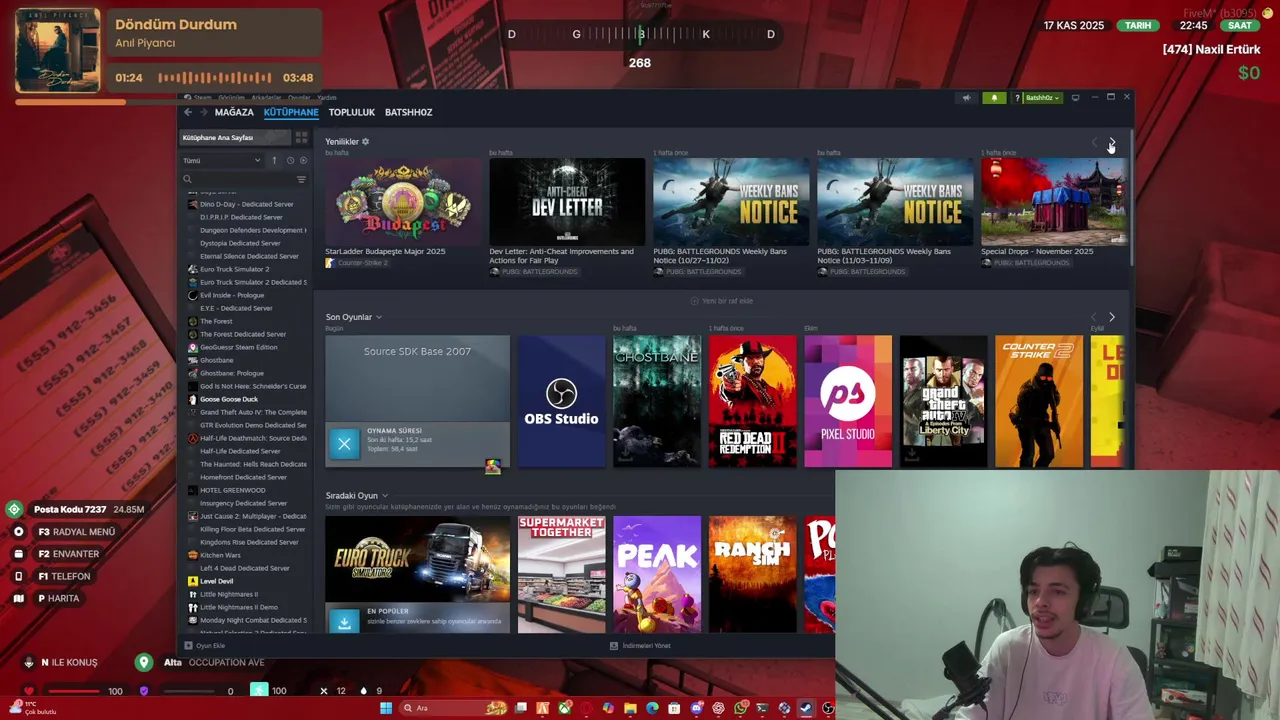Image resolution: width=1280 pixels, height=720 pixels.
Task: Click the library search input field
Action: tap(244, 180)
